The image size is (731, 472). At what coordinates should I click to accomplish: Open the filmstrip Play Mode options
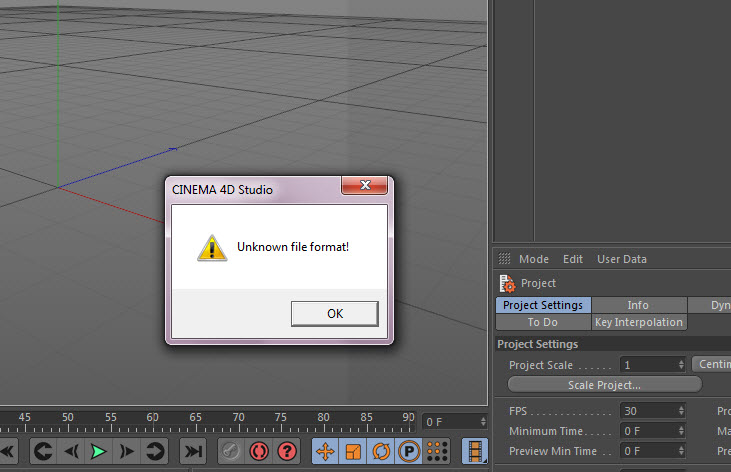point(475,451)
